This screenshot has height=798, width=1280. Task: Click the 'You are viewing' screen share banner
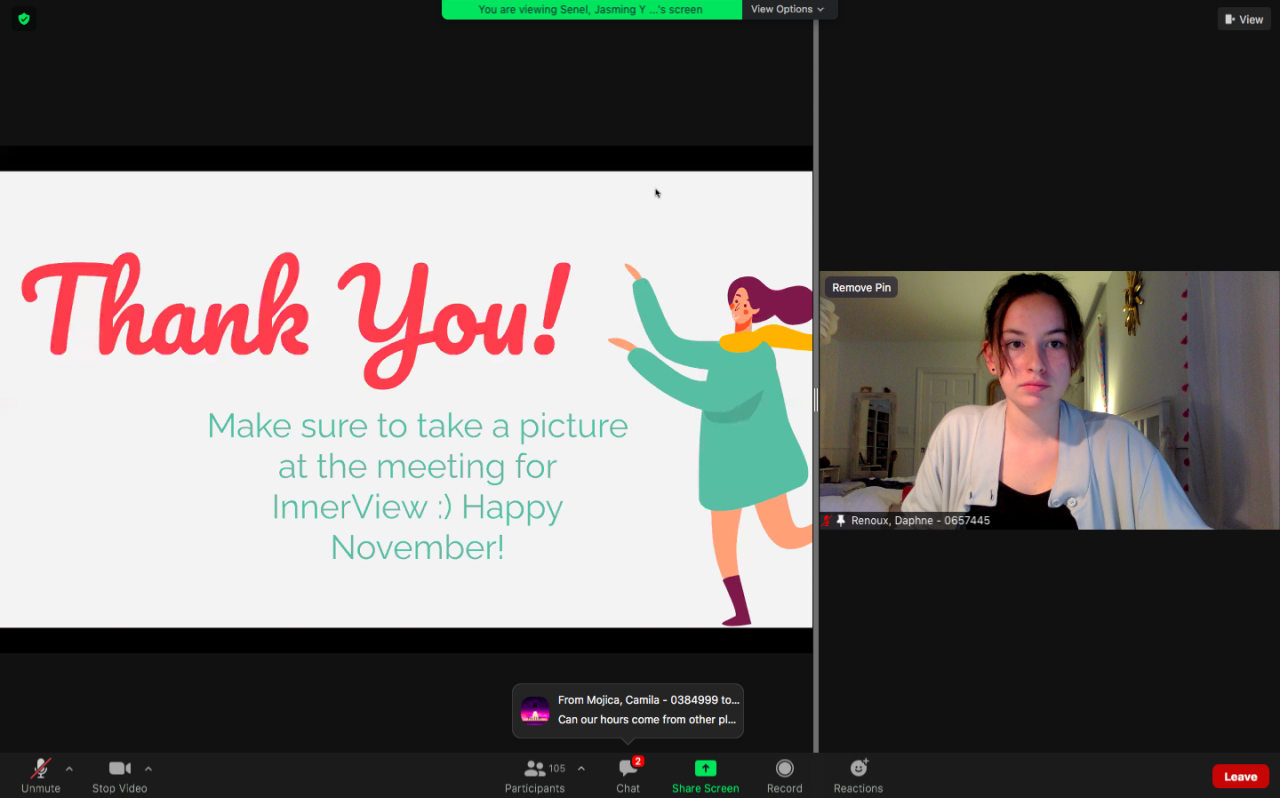[591, 10]
